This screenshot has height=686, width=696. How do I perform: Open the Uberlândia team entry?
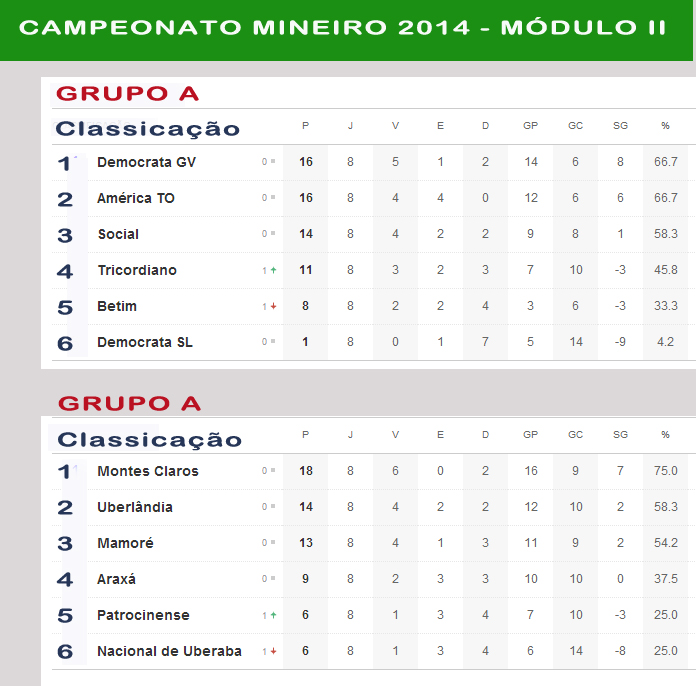[x=373, y=507]
